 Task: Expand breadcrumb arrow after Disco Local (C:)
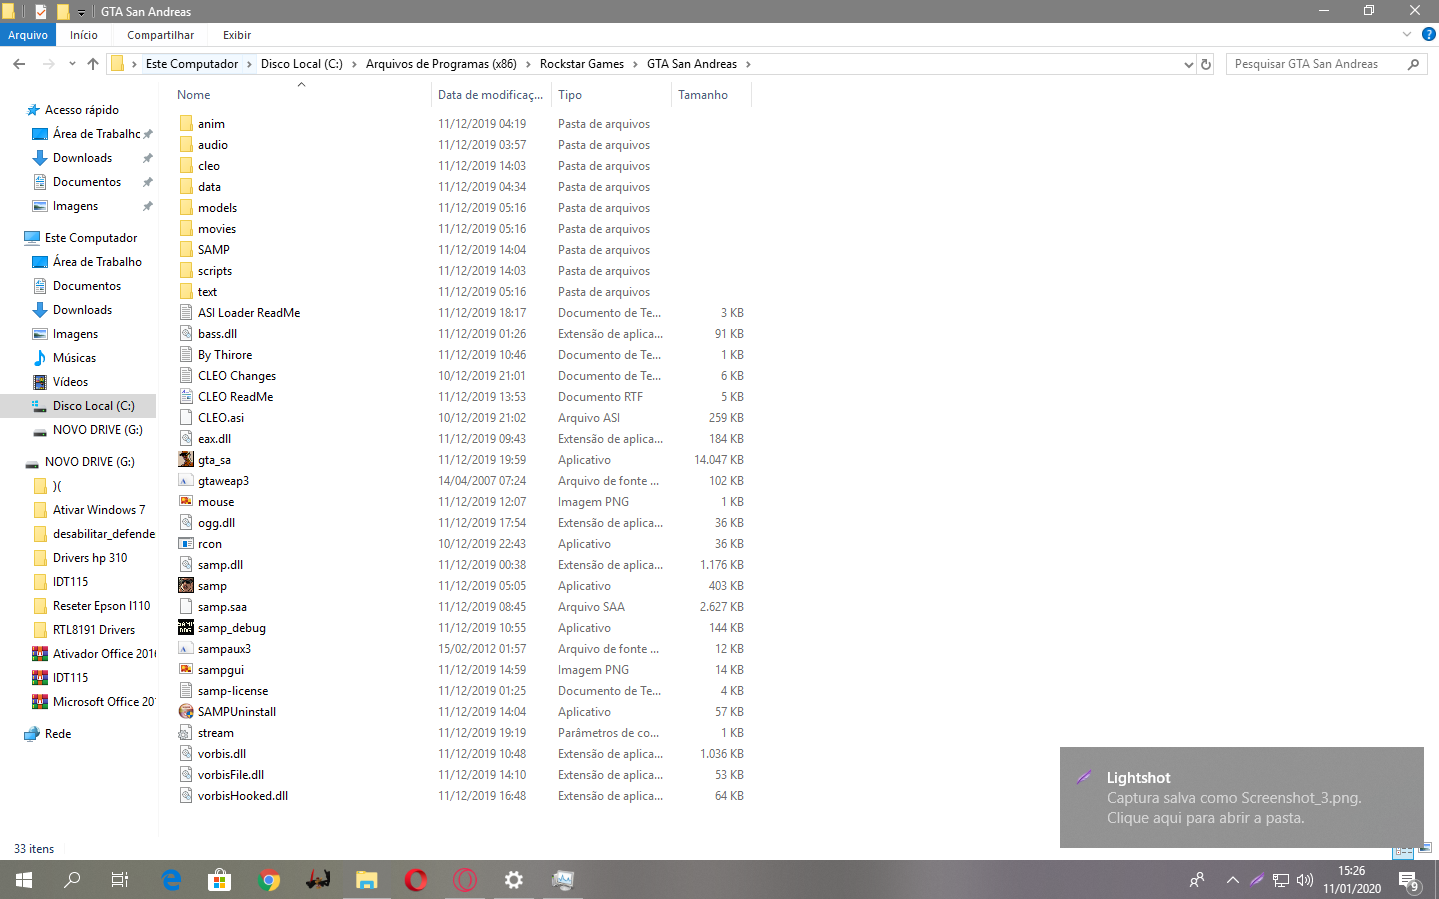coord(354,64)
